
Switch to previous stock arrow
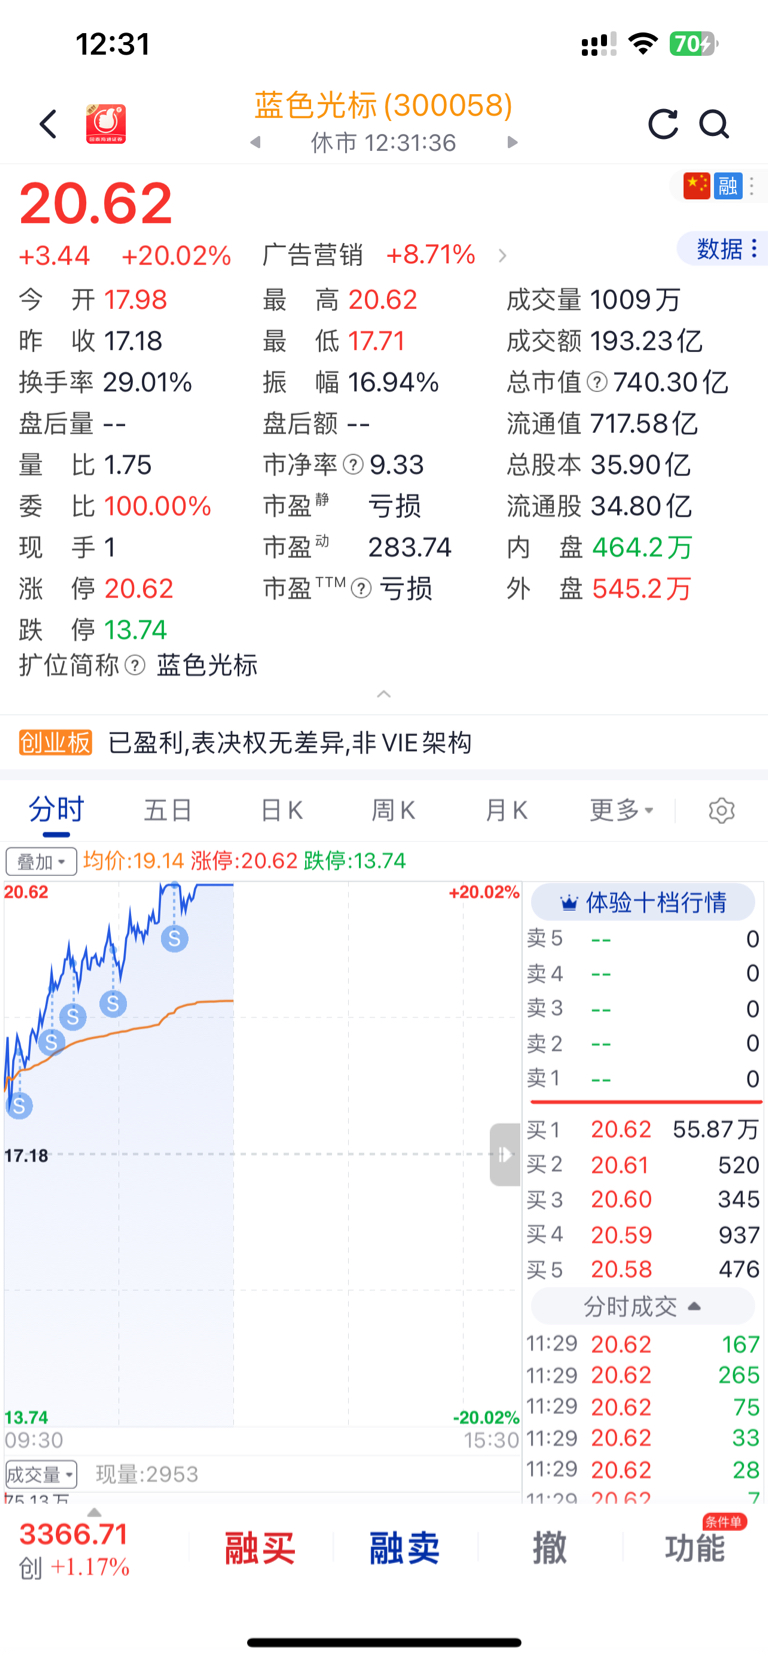click(x=256, y=142)
